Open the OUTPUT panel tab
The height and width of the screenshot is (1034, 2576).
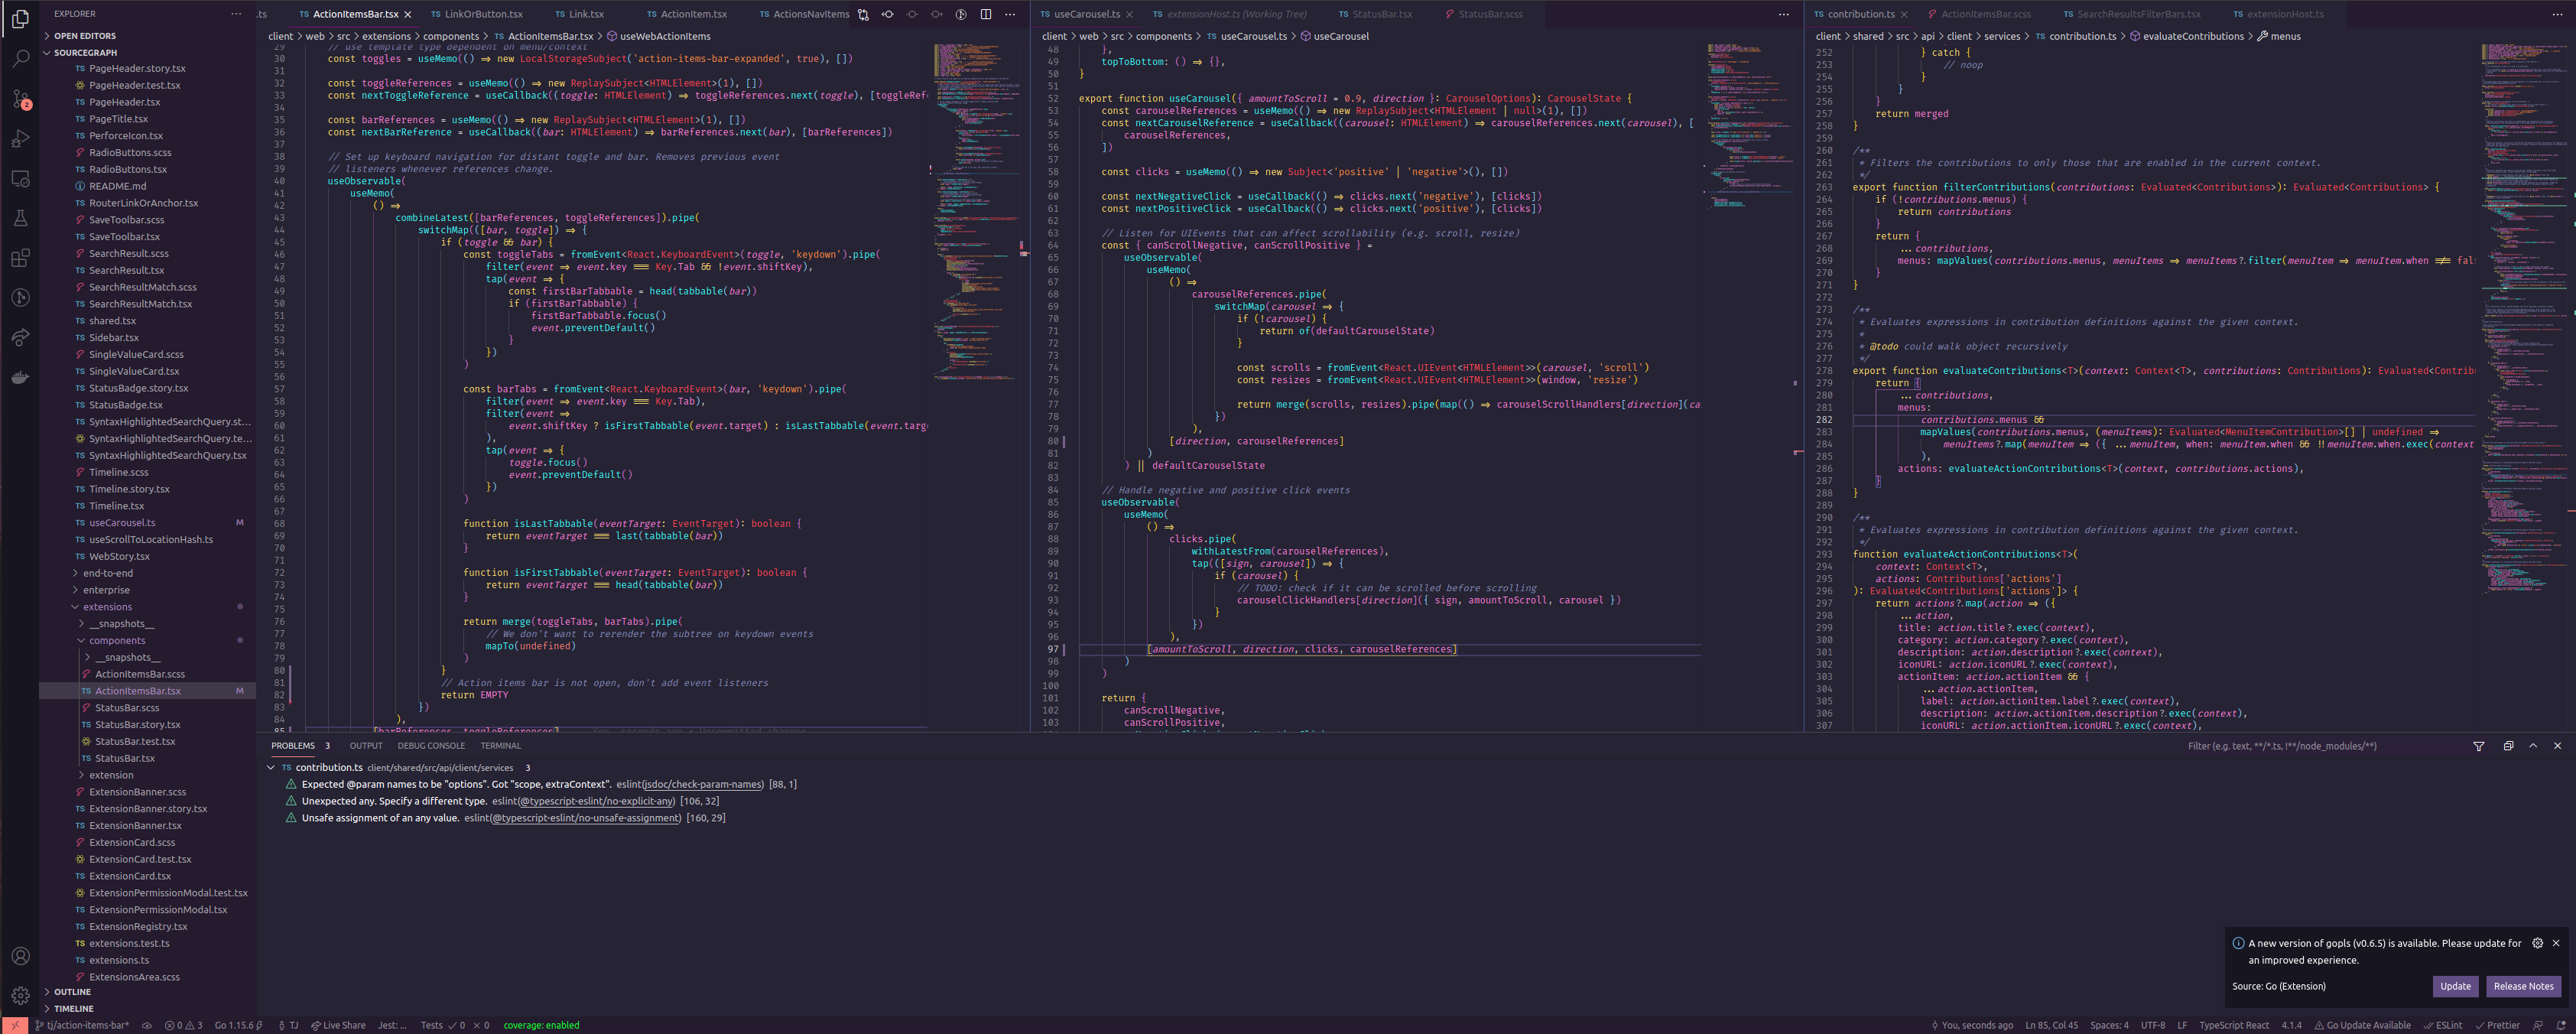366,746
